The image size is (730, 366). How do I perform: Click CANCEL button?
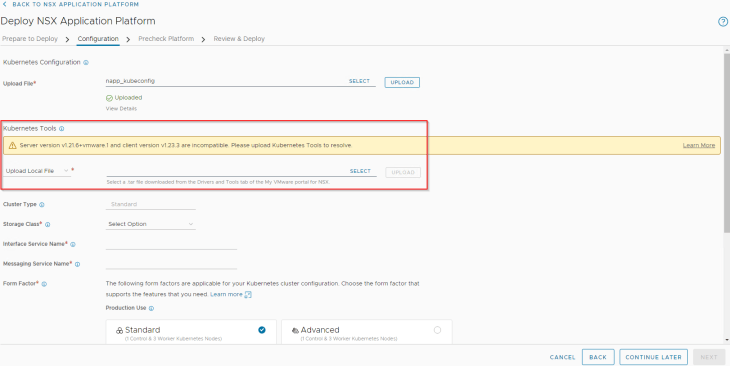point(562,357)
